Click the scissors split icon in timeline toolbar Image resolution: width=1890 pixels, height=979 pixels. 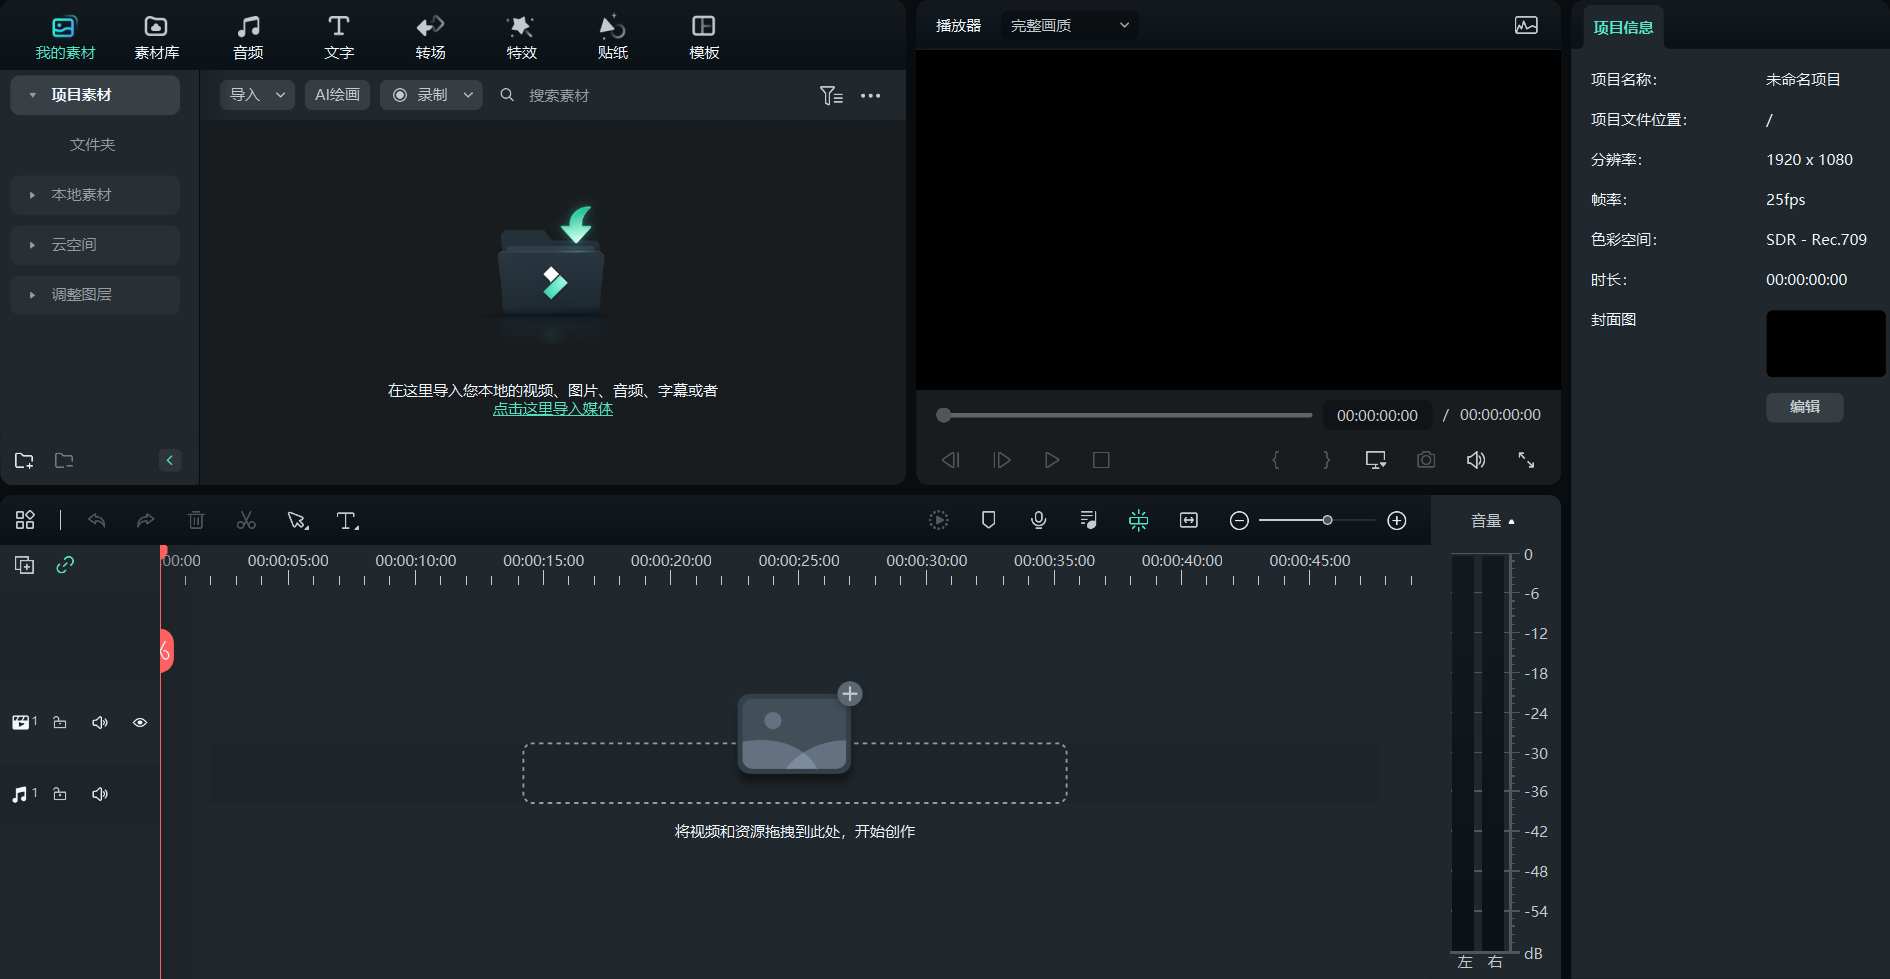[246, 520]
